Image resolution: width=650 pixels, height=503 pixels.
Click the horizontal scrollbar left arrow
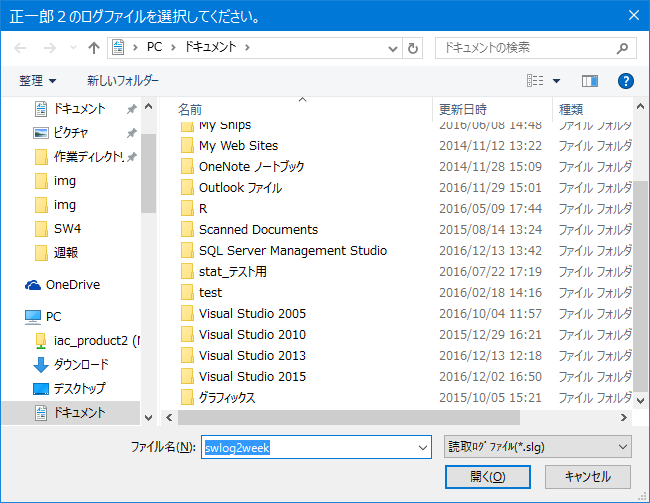169,418
